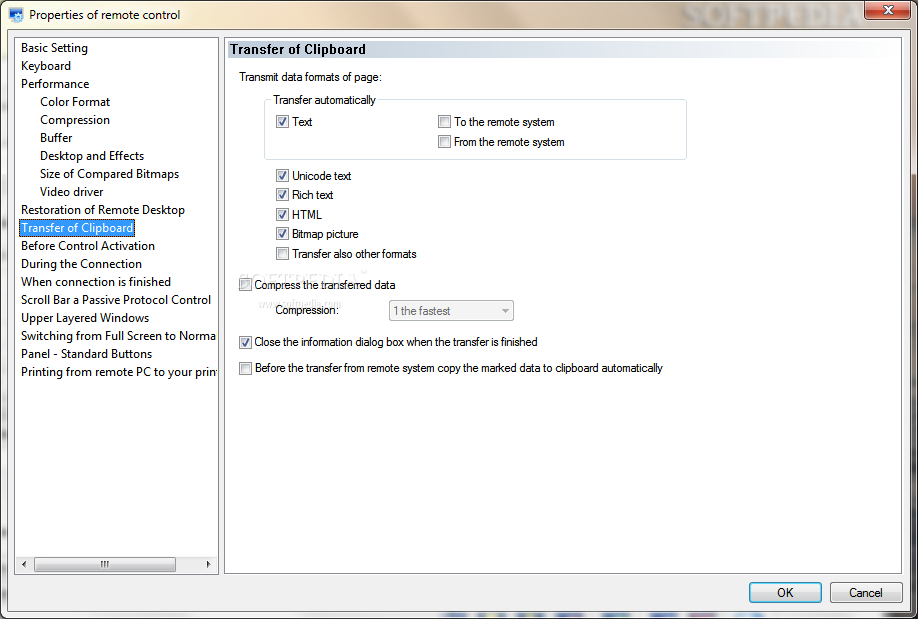
Task: Select the Color Format subitem
Action: (75, 102)
